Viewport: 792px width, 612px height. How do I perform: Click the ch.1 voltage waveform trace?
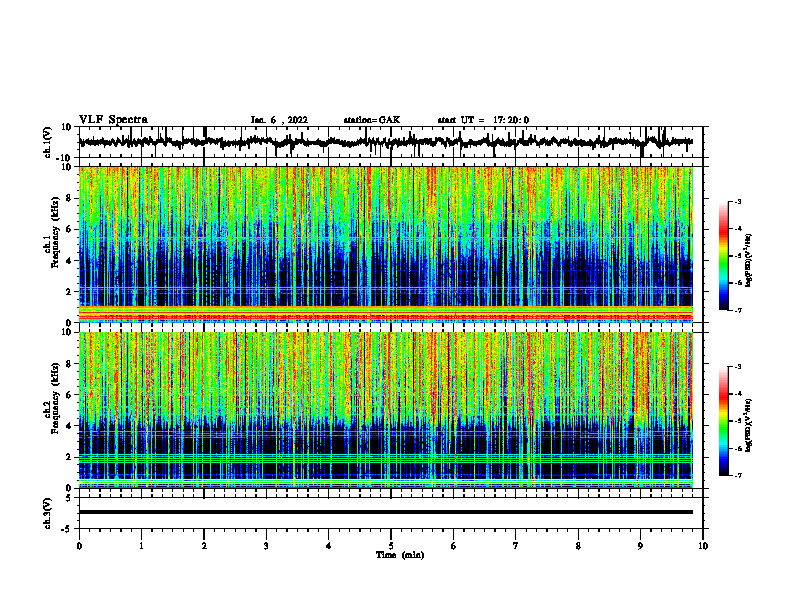pyautogui.click(x=385, y=142)
